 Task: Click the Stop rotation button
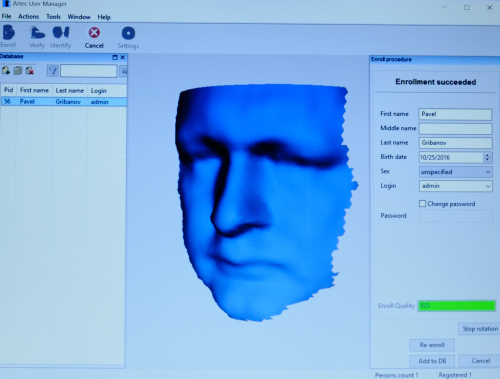click(480, 329)
